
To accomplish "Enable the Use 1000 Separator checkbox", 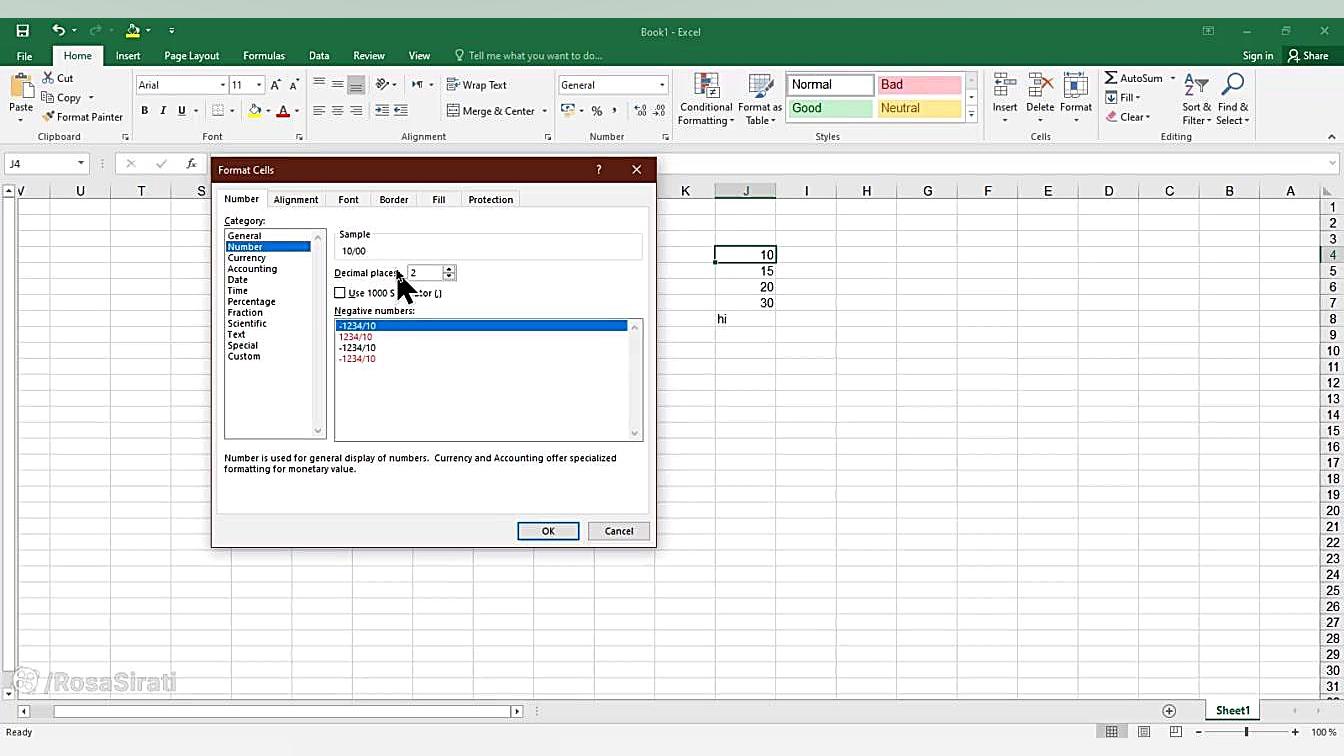I will pyautogui.click(x=340, y=293).
